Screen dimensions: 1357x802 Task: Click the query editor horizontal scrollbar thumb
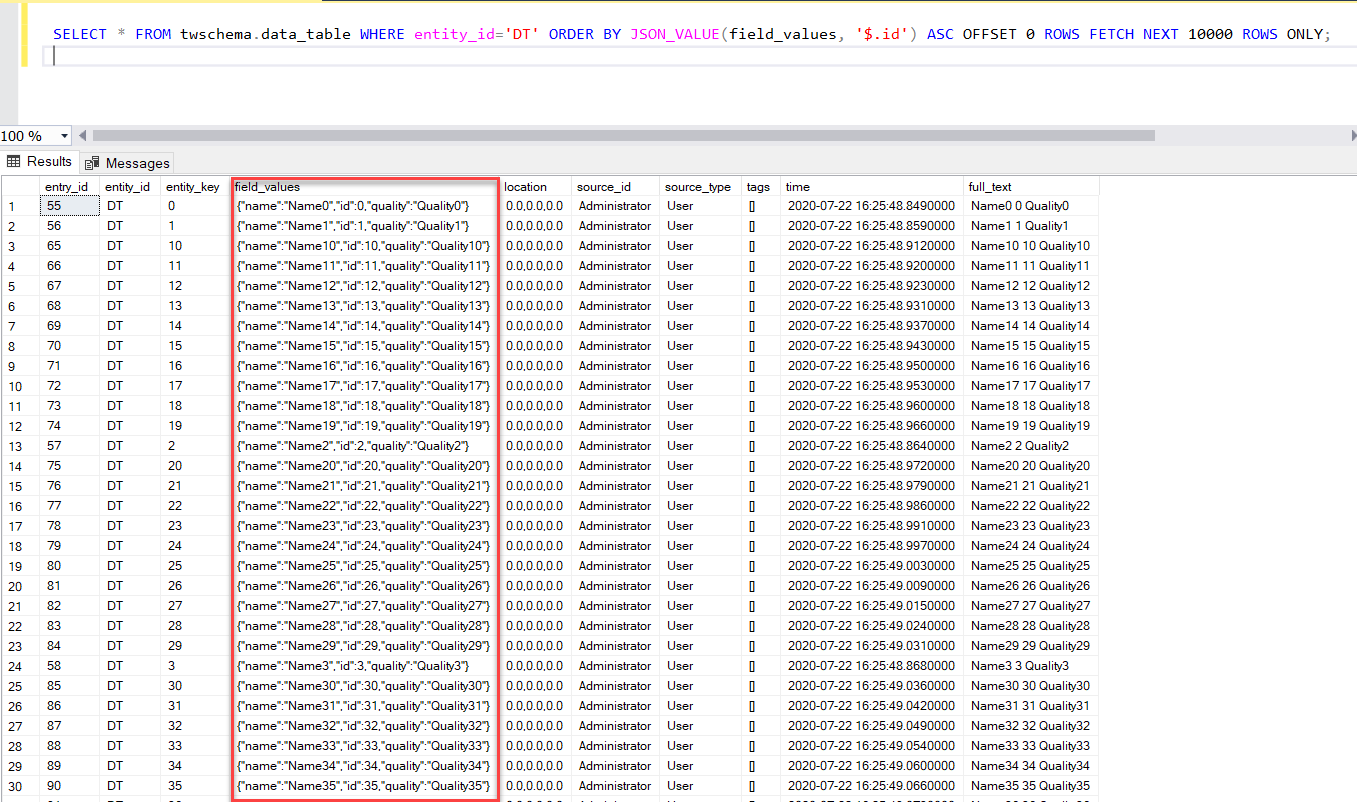point(623,136)
